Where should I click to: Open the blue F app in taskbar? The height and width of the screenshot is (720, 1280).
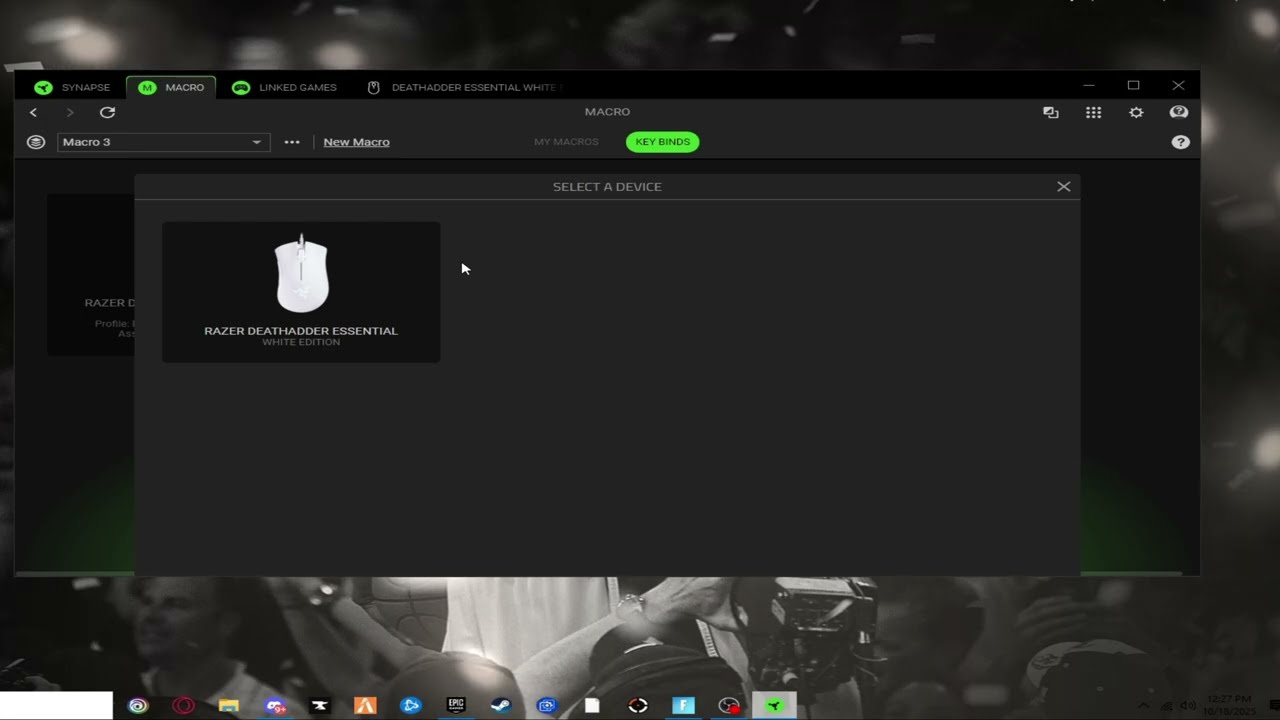[683, 705]
